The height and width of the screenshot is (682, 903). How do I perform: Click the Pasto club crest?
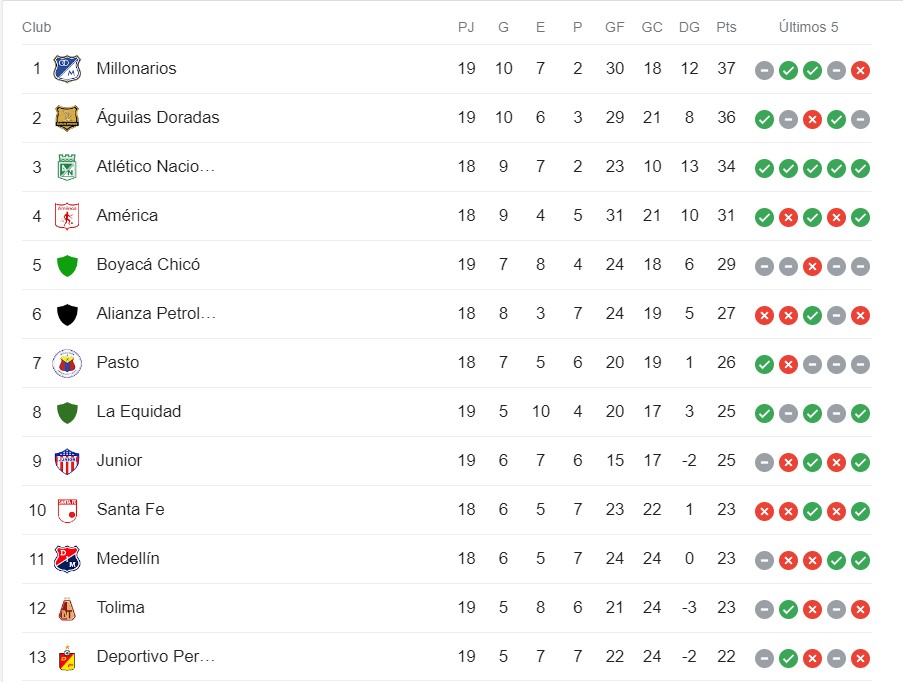[x=67, y=363]
